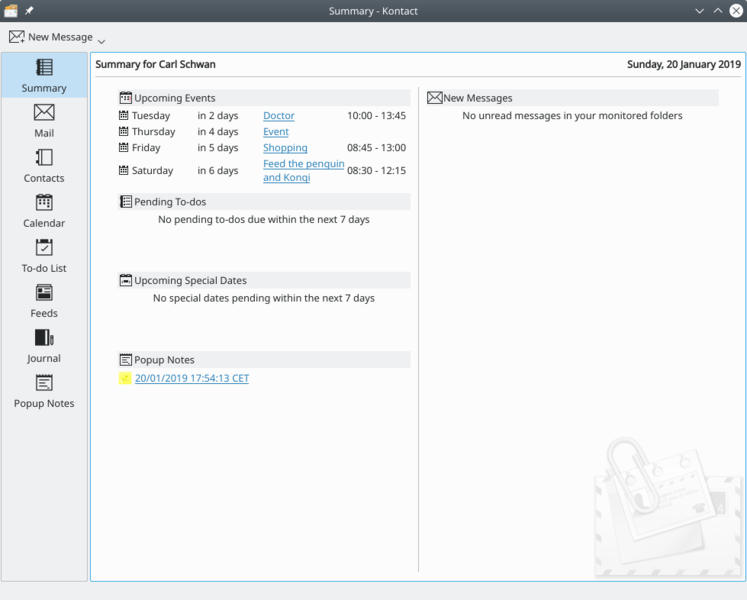The width and height of the screenshot is (747, 600).
Task: Click the yellow note icon in Popup Notes
Action: tap(125, 378)
